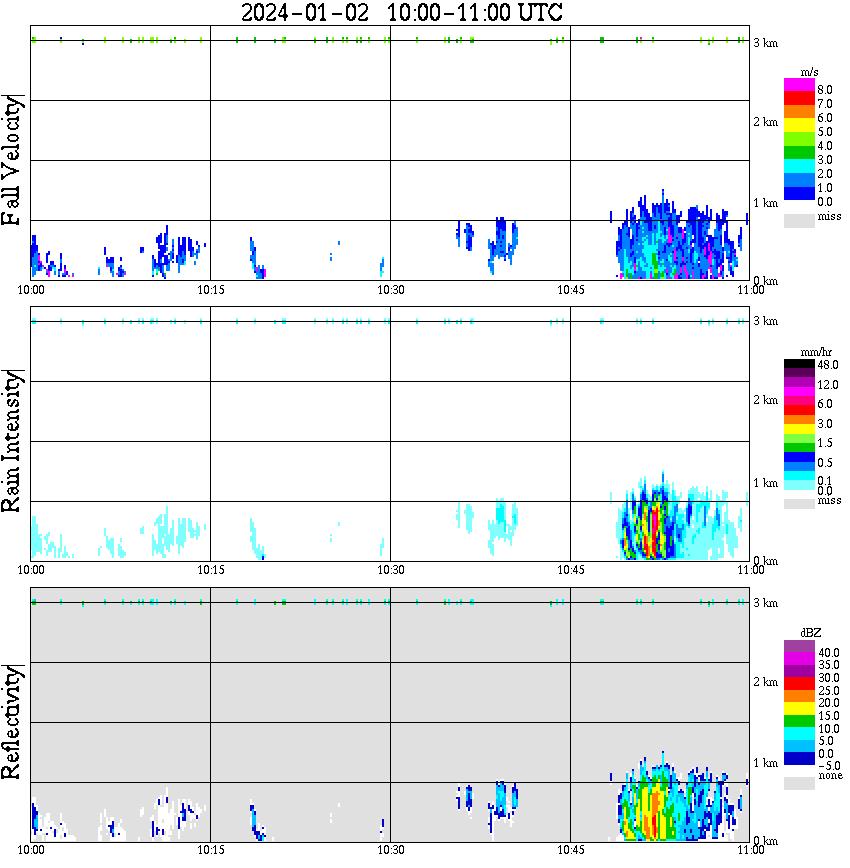Select dark blue swatch in Reflectivity dBZ legend
Screen dimensions: 850x868
click(799, 758)
